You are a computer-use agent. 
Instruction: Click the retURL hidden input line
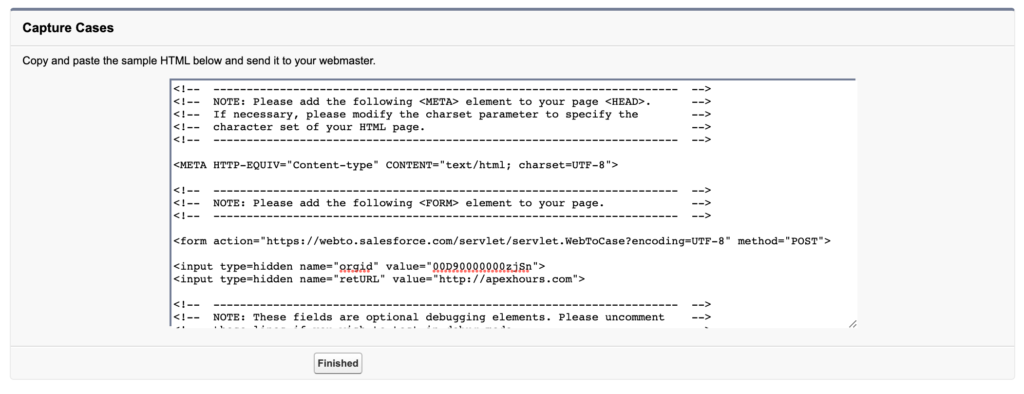click(x=379, y=279)
